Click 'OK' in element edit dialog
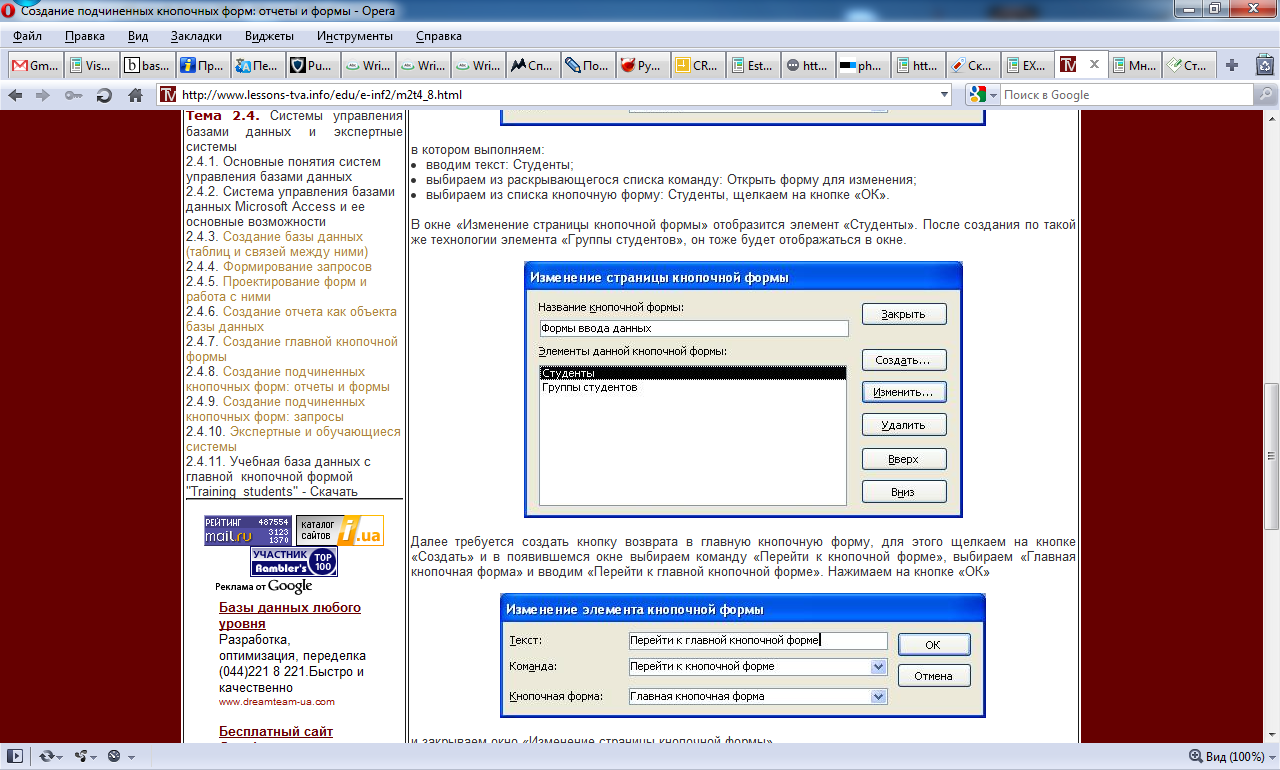Viewport: 1280px width, 770px height. coord(933,645)
